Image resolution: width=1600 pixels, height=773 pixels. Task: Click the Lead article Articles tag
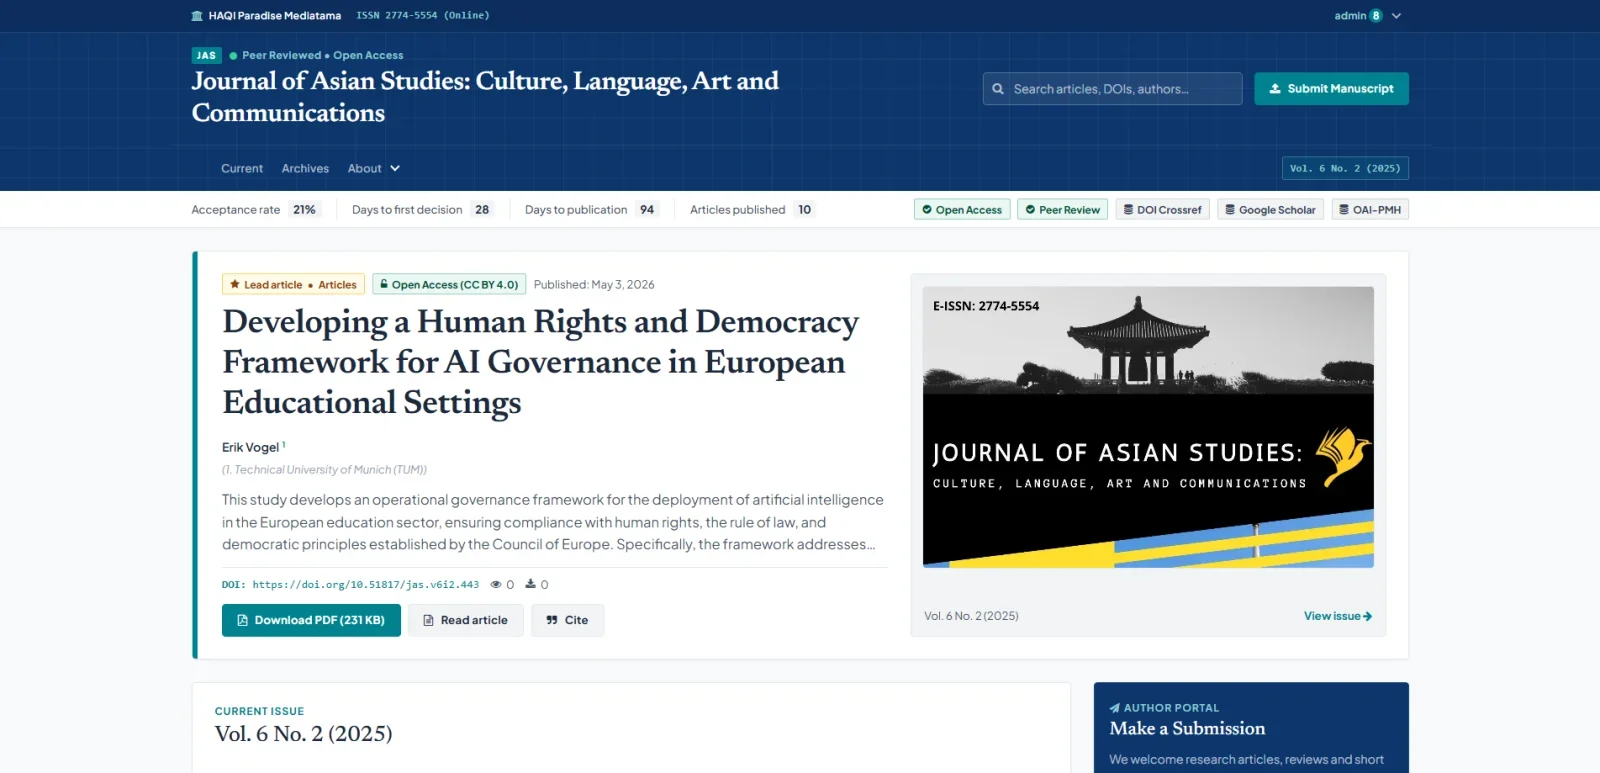coord(293,285)
